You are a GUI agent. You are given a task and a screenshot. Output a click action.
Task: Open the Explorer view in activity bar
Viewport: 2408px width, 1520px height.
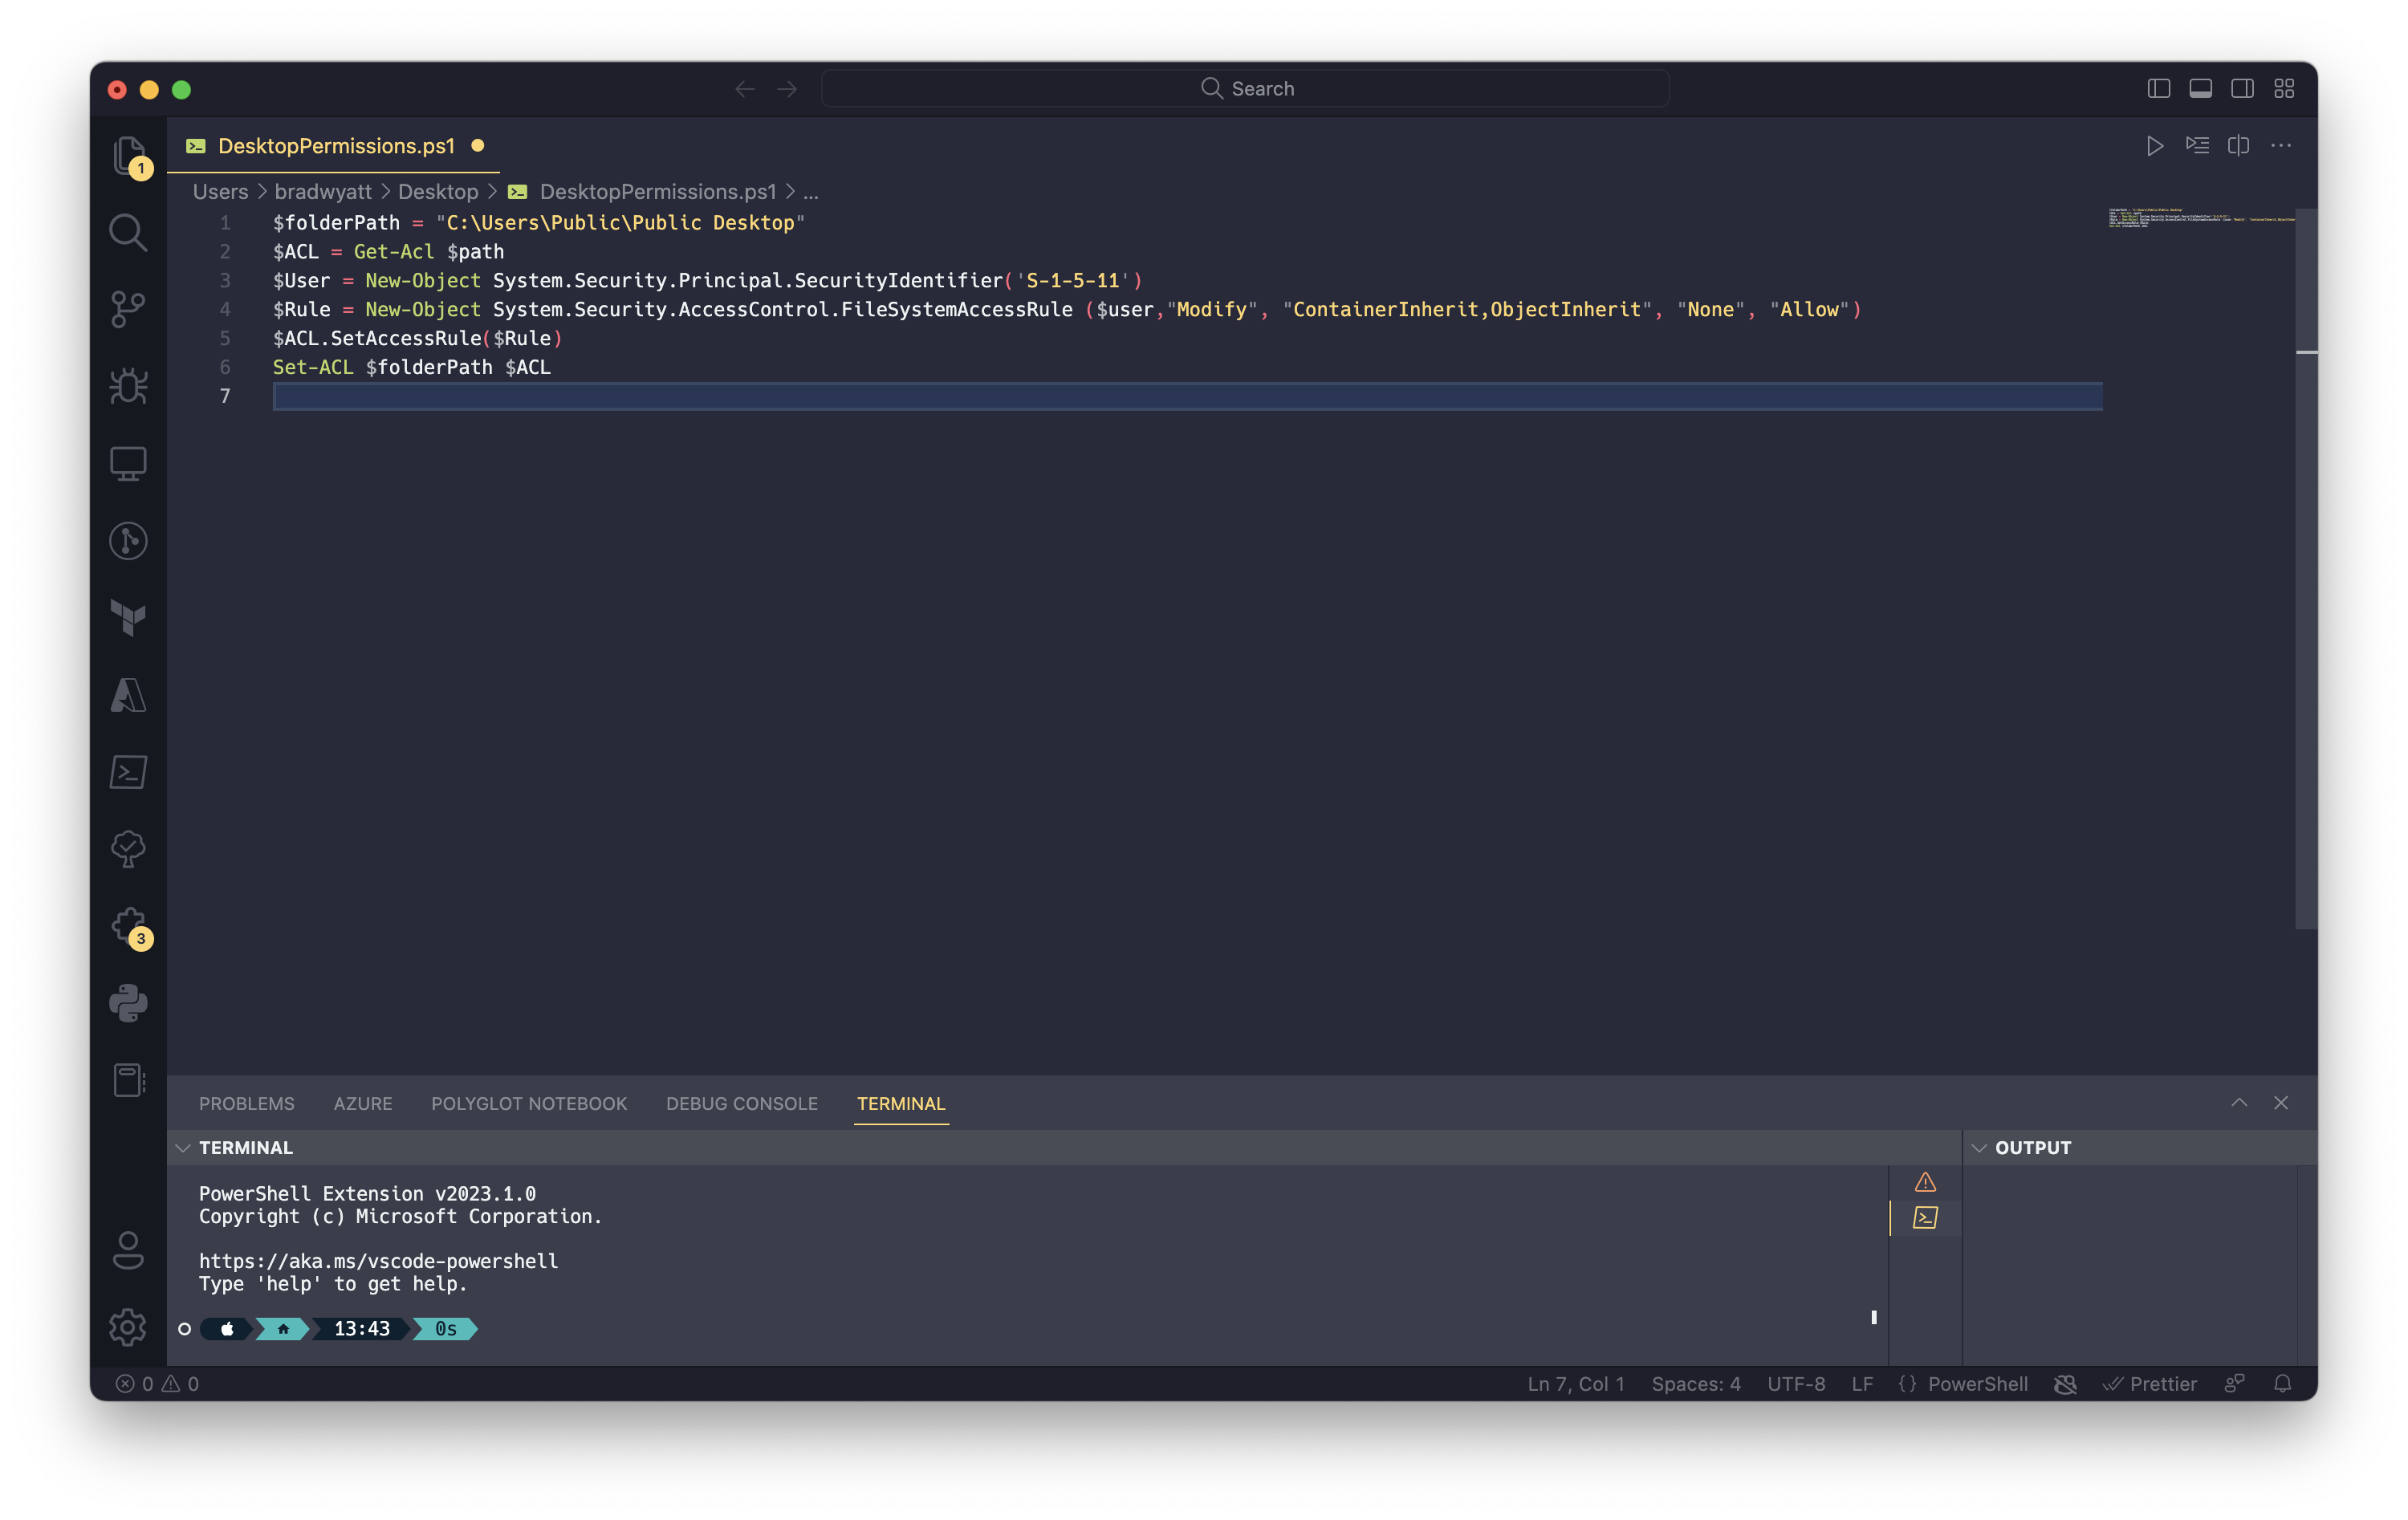coord(128,156)
